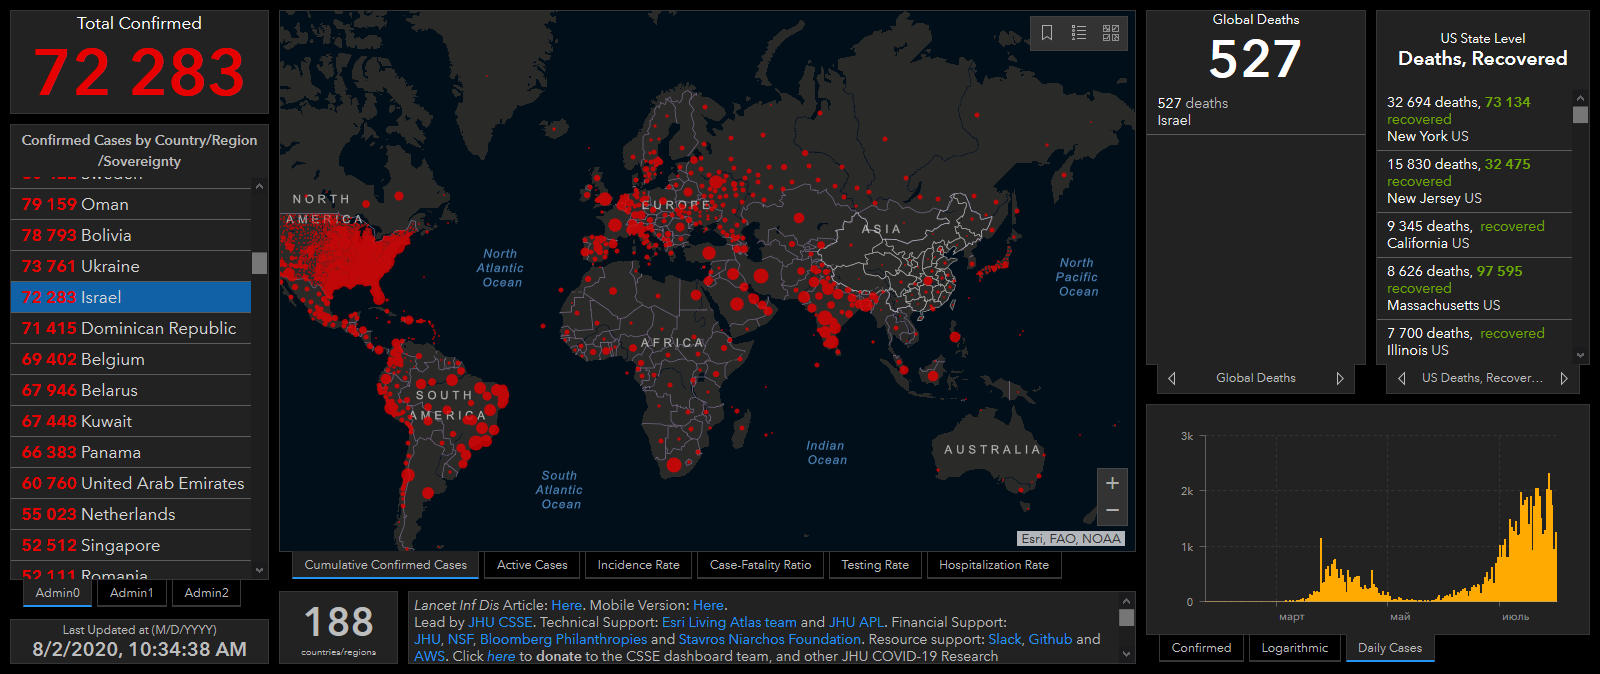Open the Esri Living Atlas team link

pyautogui.click(x=729, y=622)
